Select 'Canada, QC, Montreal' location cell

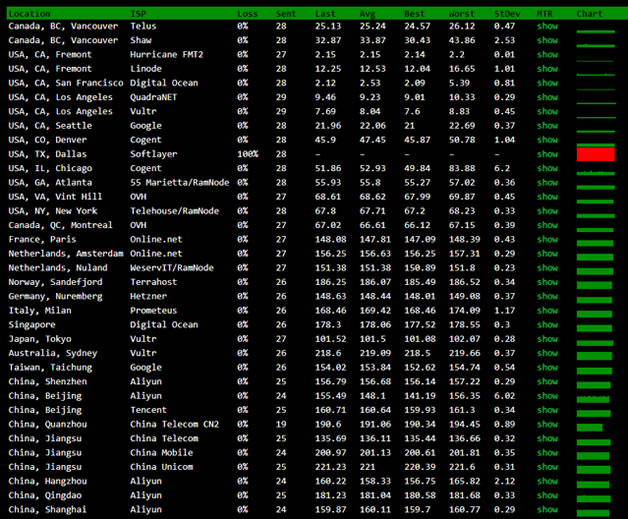click(60, 225)
